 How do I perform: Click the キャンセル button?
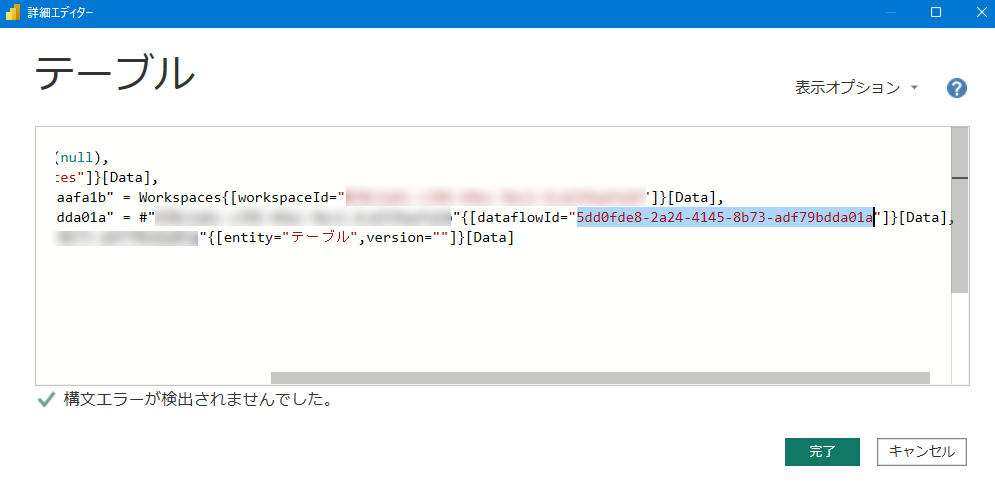pos(921,452)
